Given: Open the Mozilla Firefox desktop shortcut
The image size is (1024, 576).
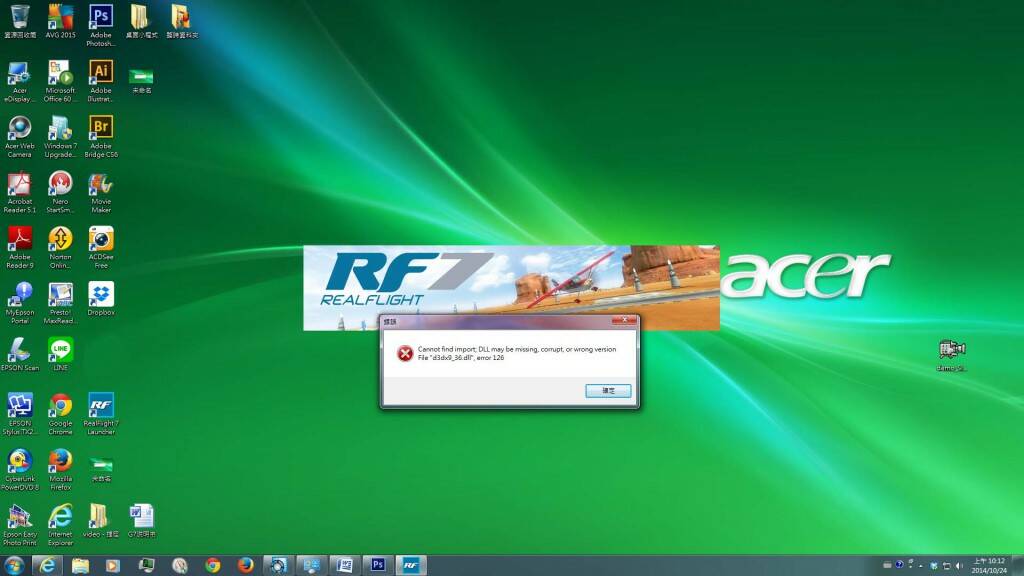Looking at the screenshot, I should pos(60,470).
